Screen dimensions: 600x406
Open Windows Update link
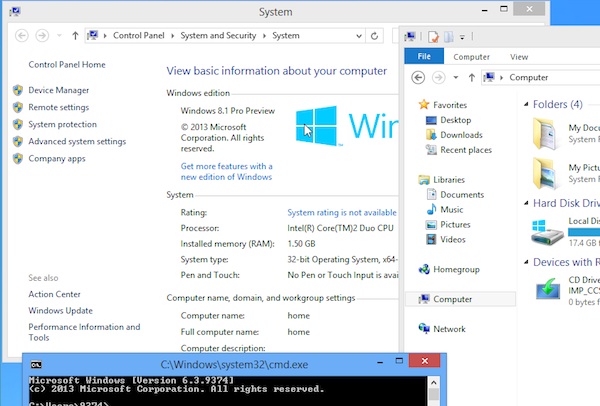tap(60, 311)
